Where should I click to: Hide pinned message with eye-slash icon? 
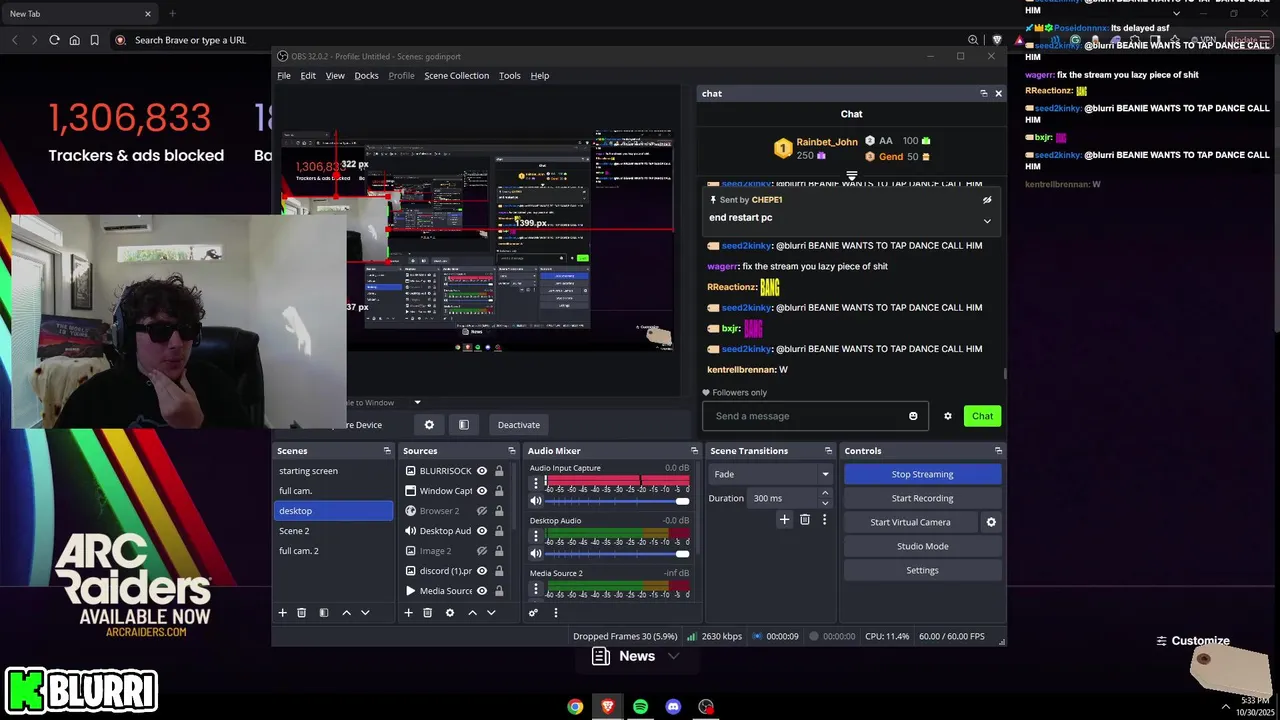tap(987, 200)
